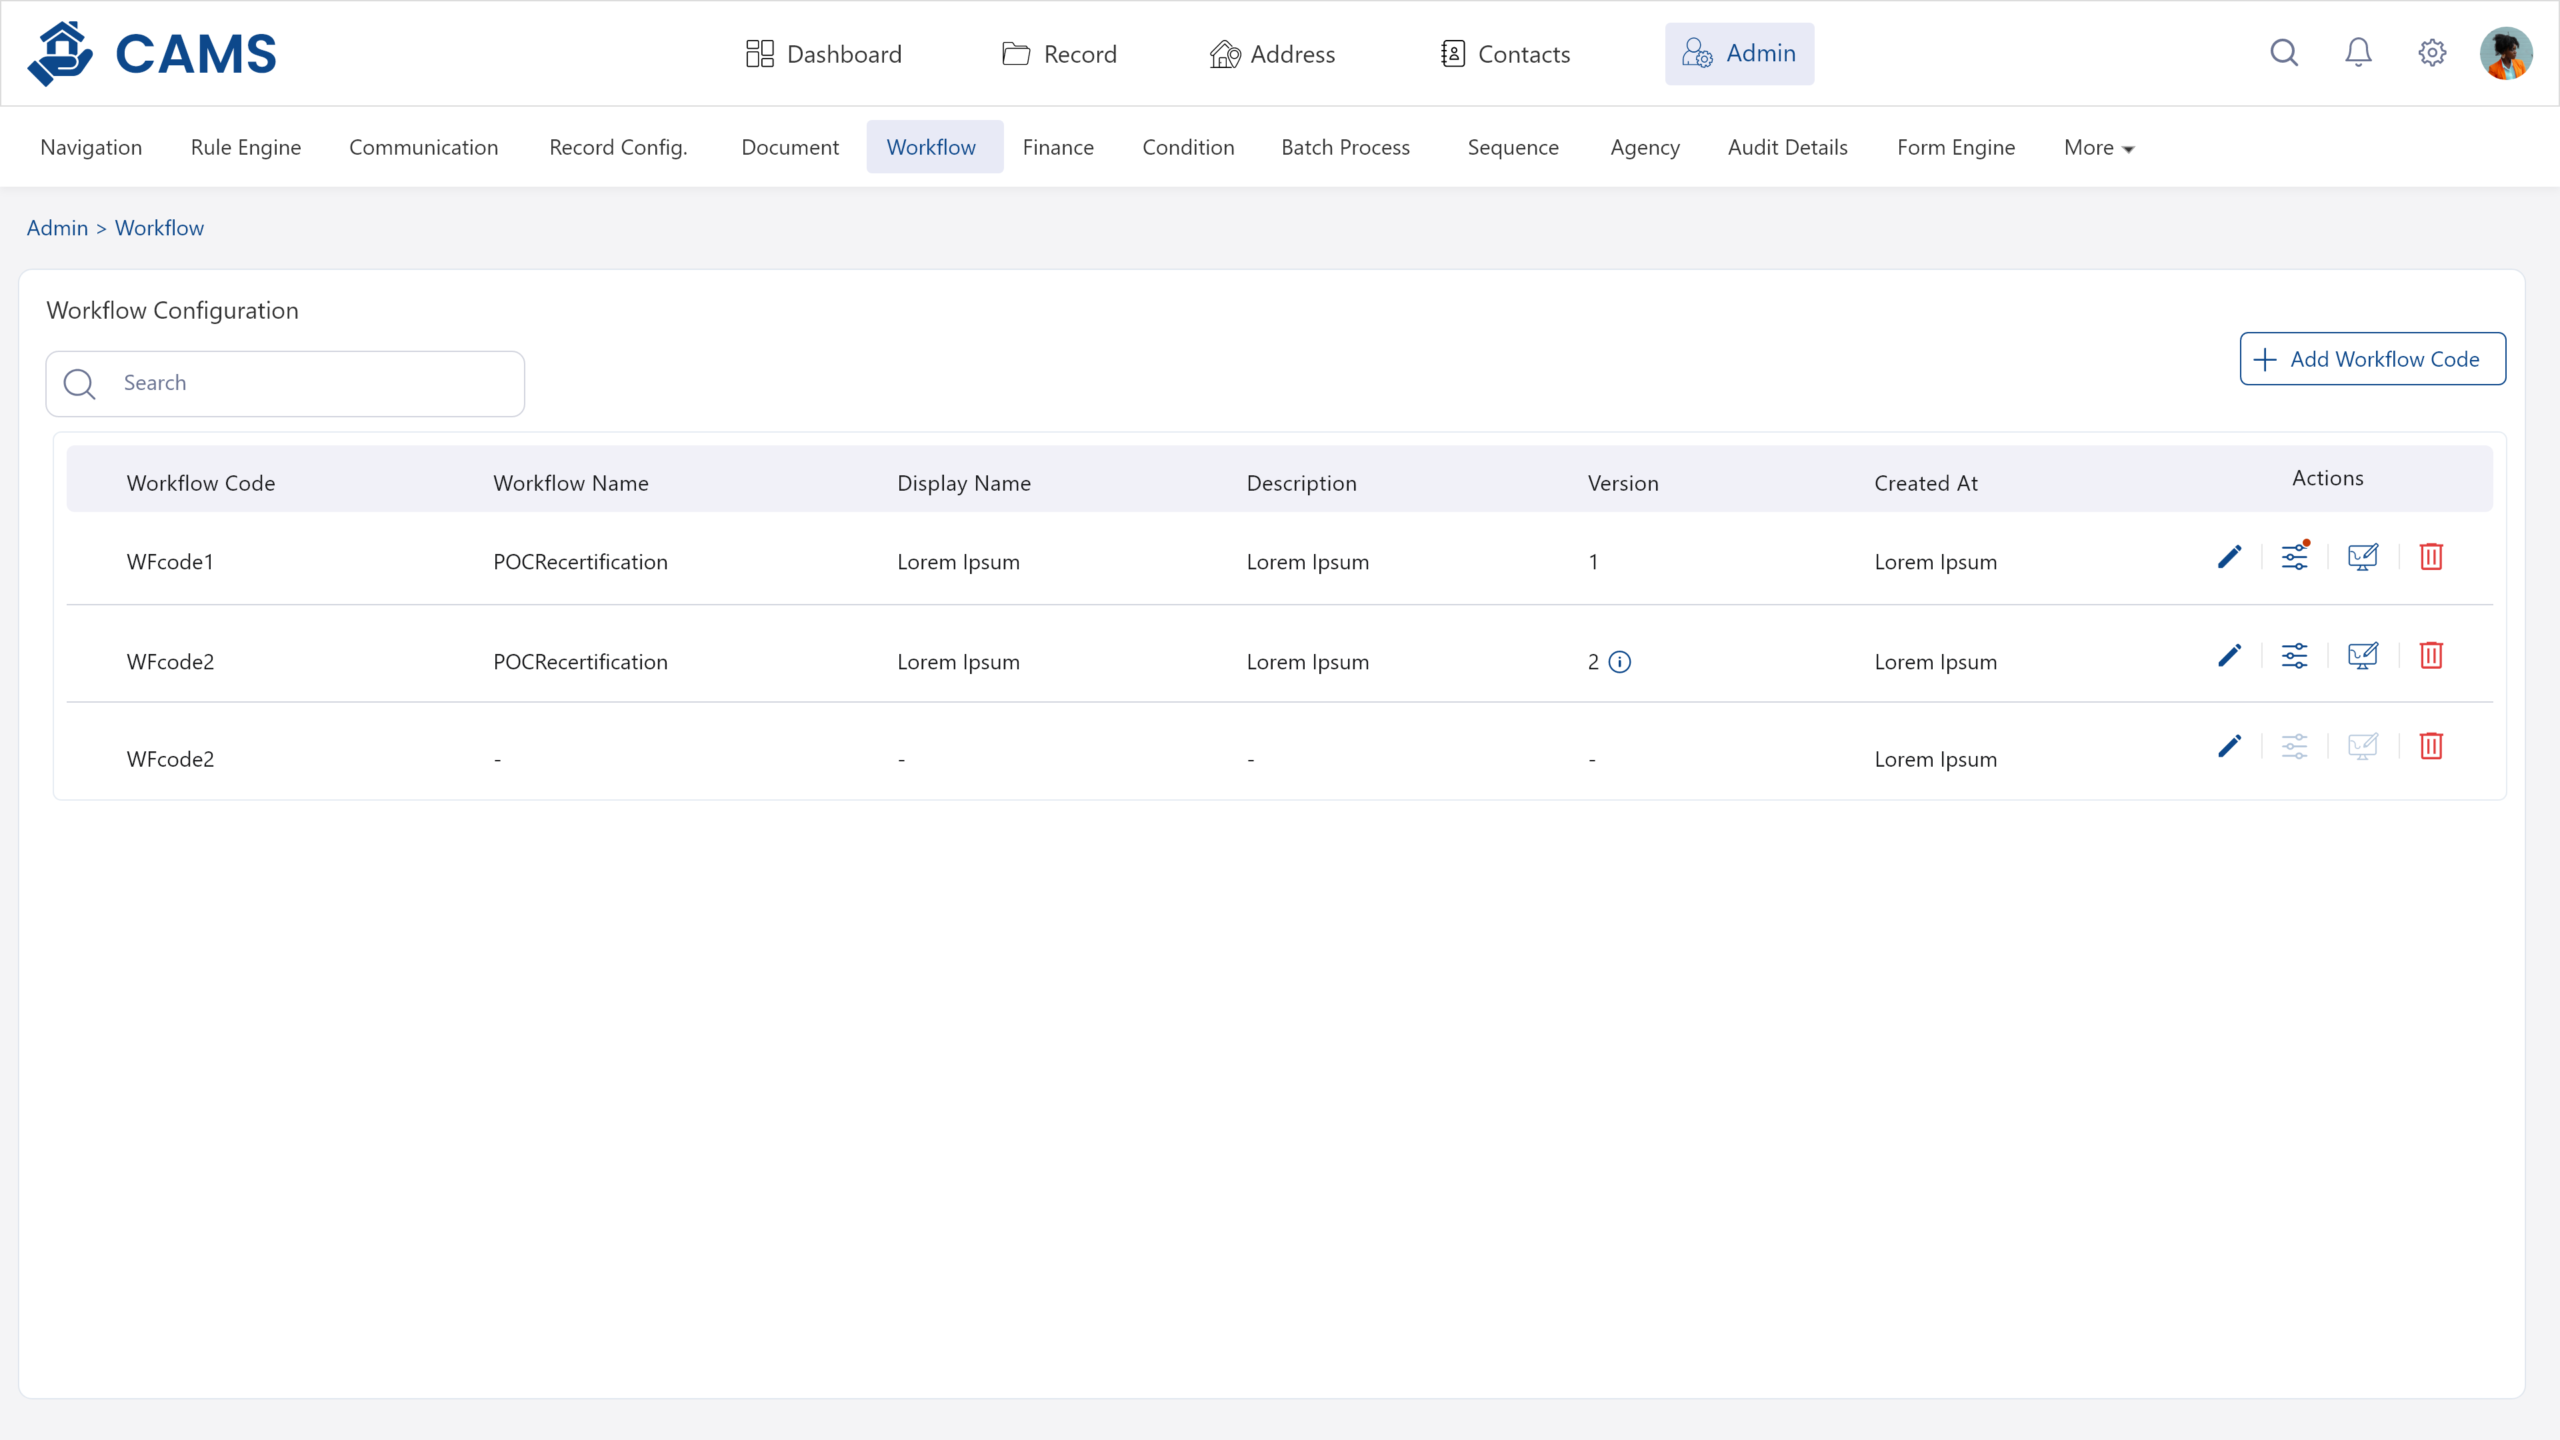Go to the Form Engine tab

pos(1955,148)
